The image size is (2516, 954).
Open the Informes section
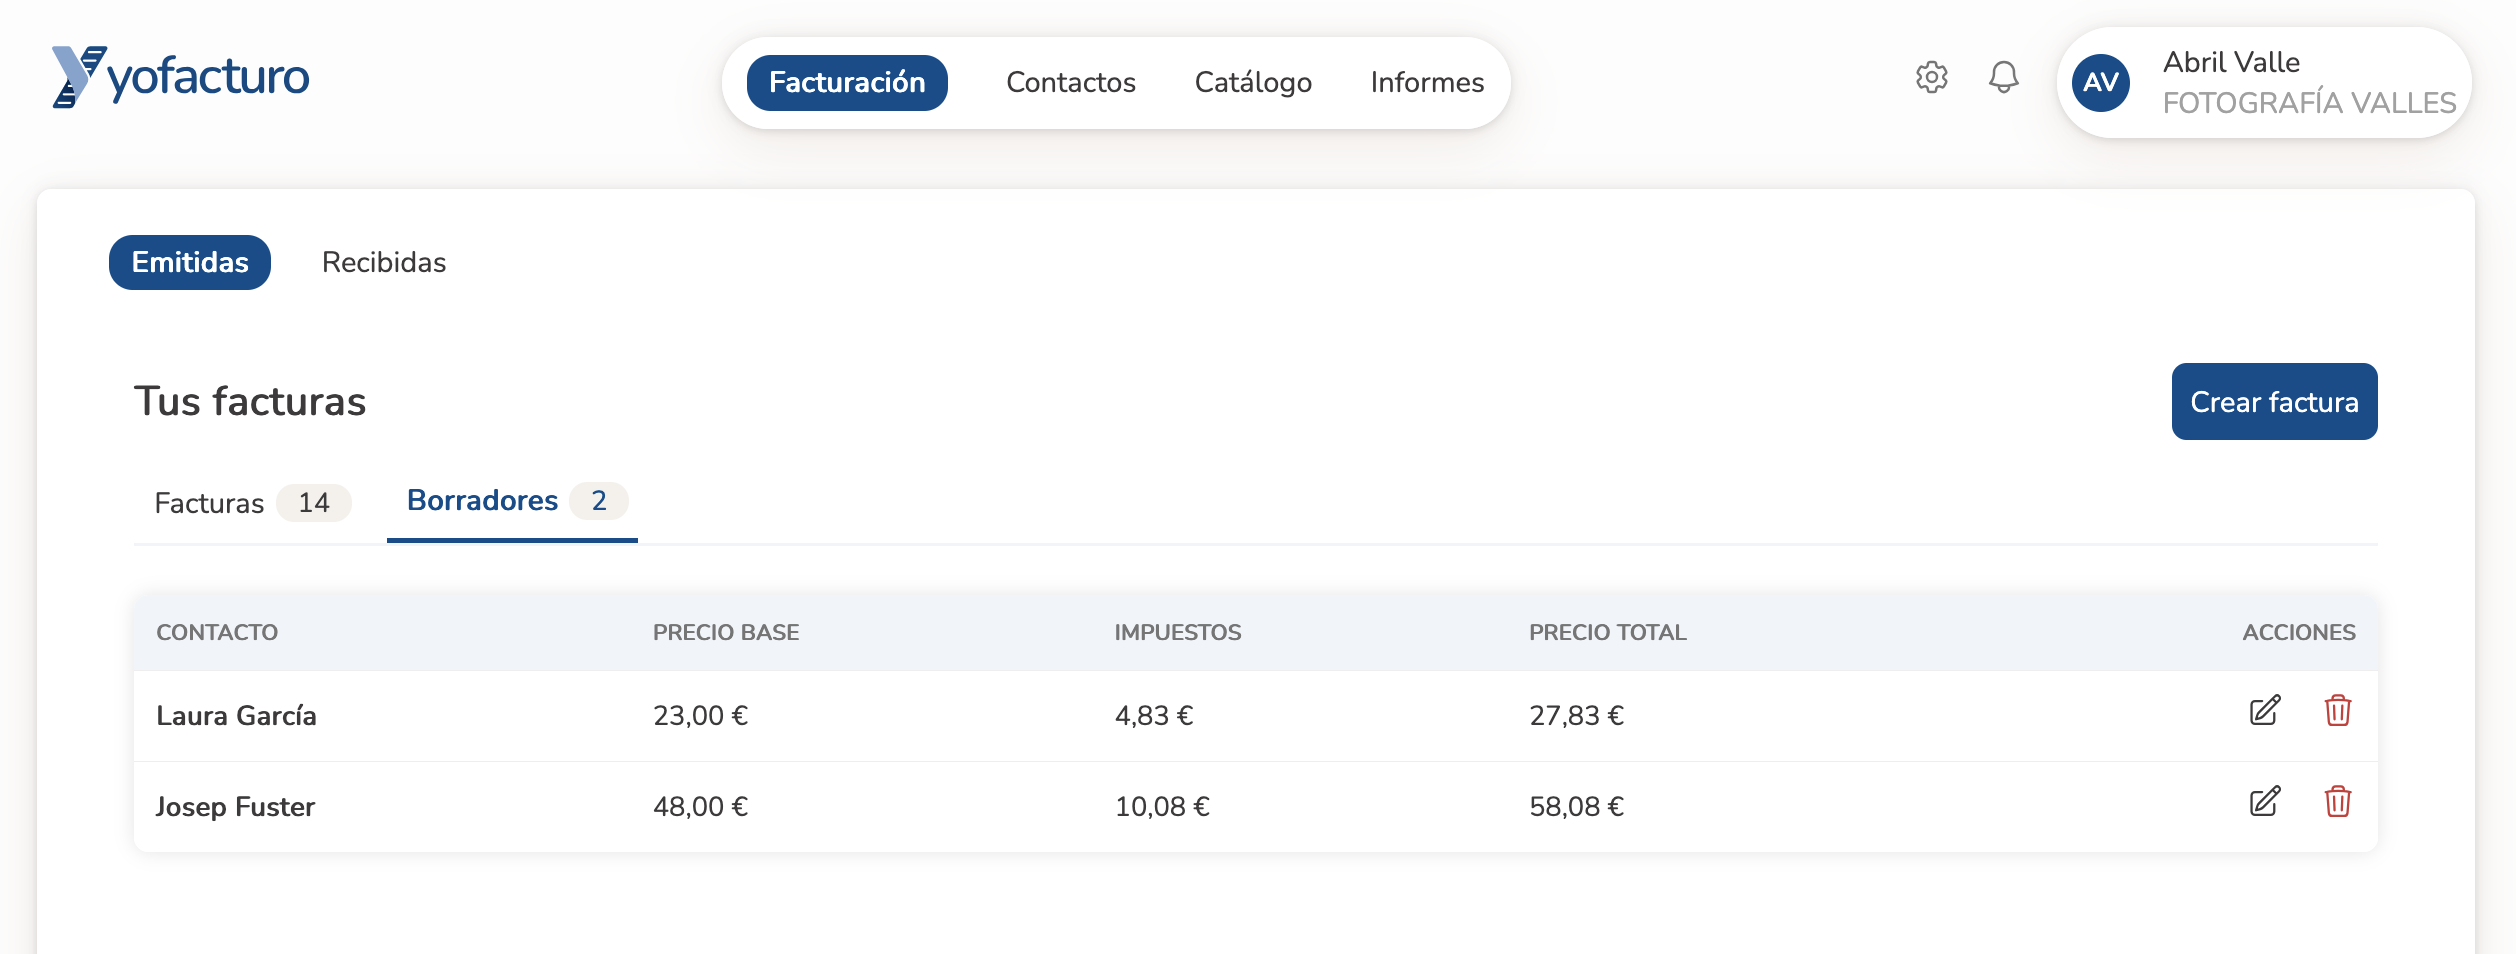click(1427, 83)
